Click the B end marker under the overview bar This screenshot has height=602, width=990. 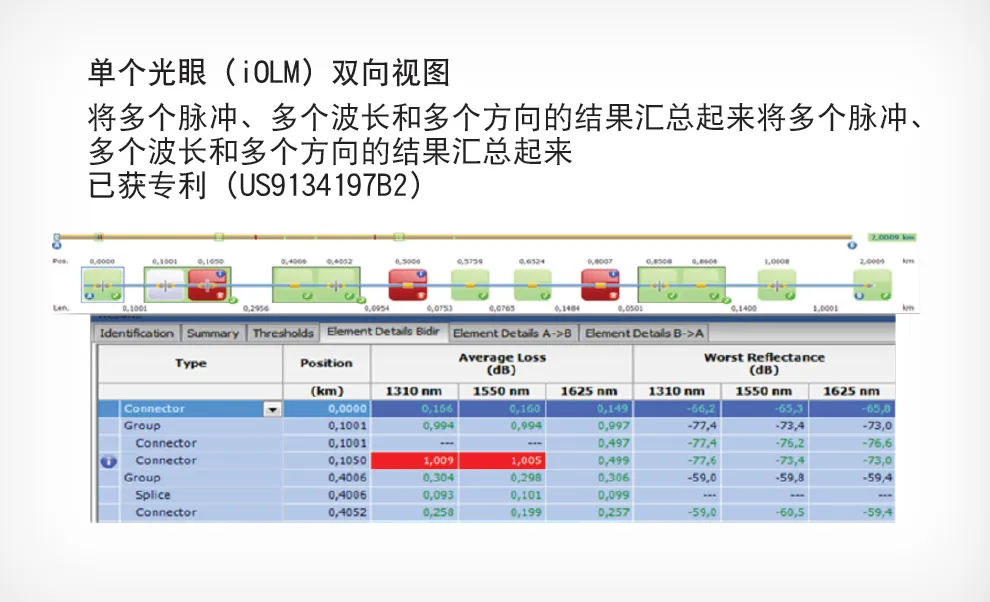point(852,245)
